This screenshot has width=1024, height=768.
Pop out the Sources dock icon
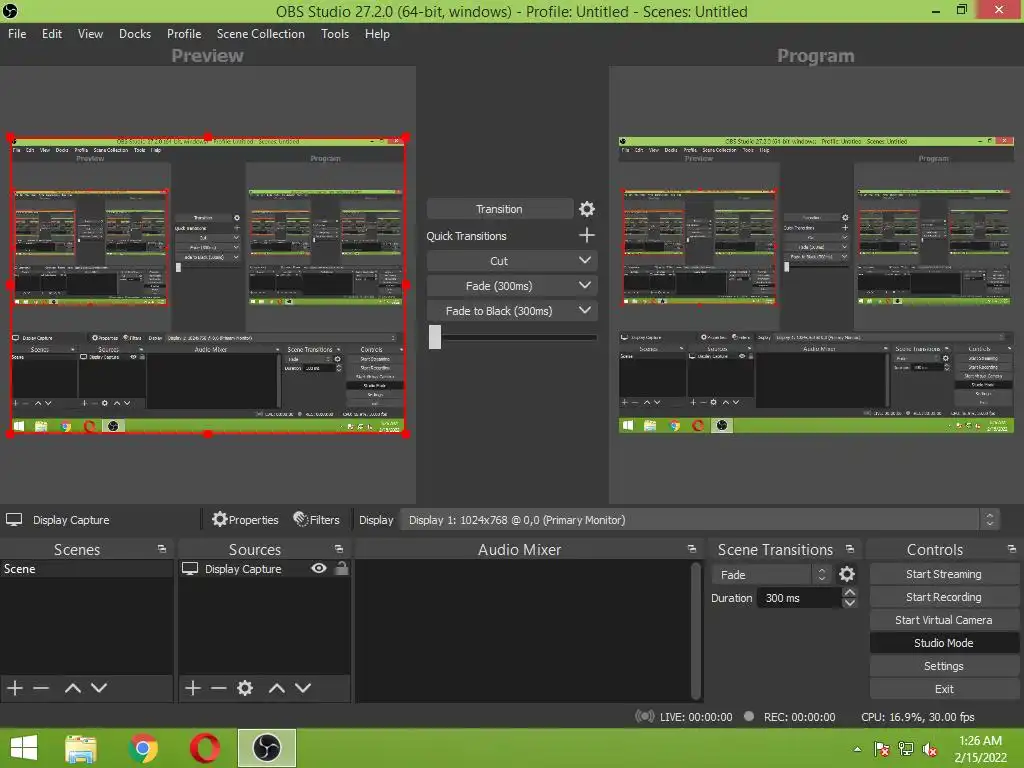[x=338, y=549]
